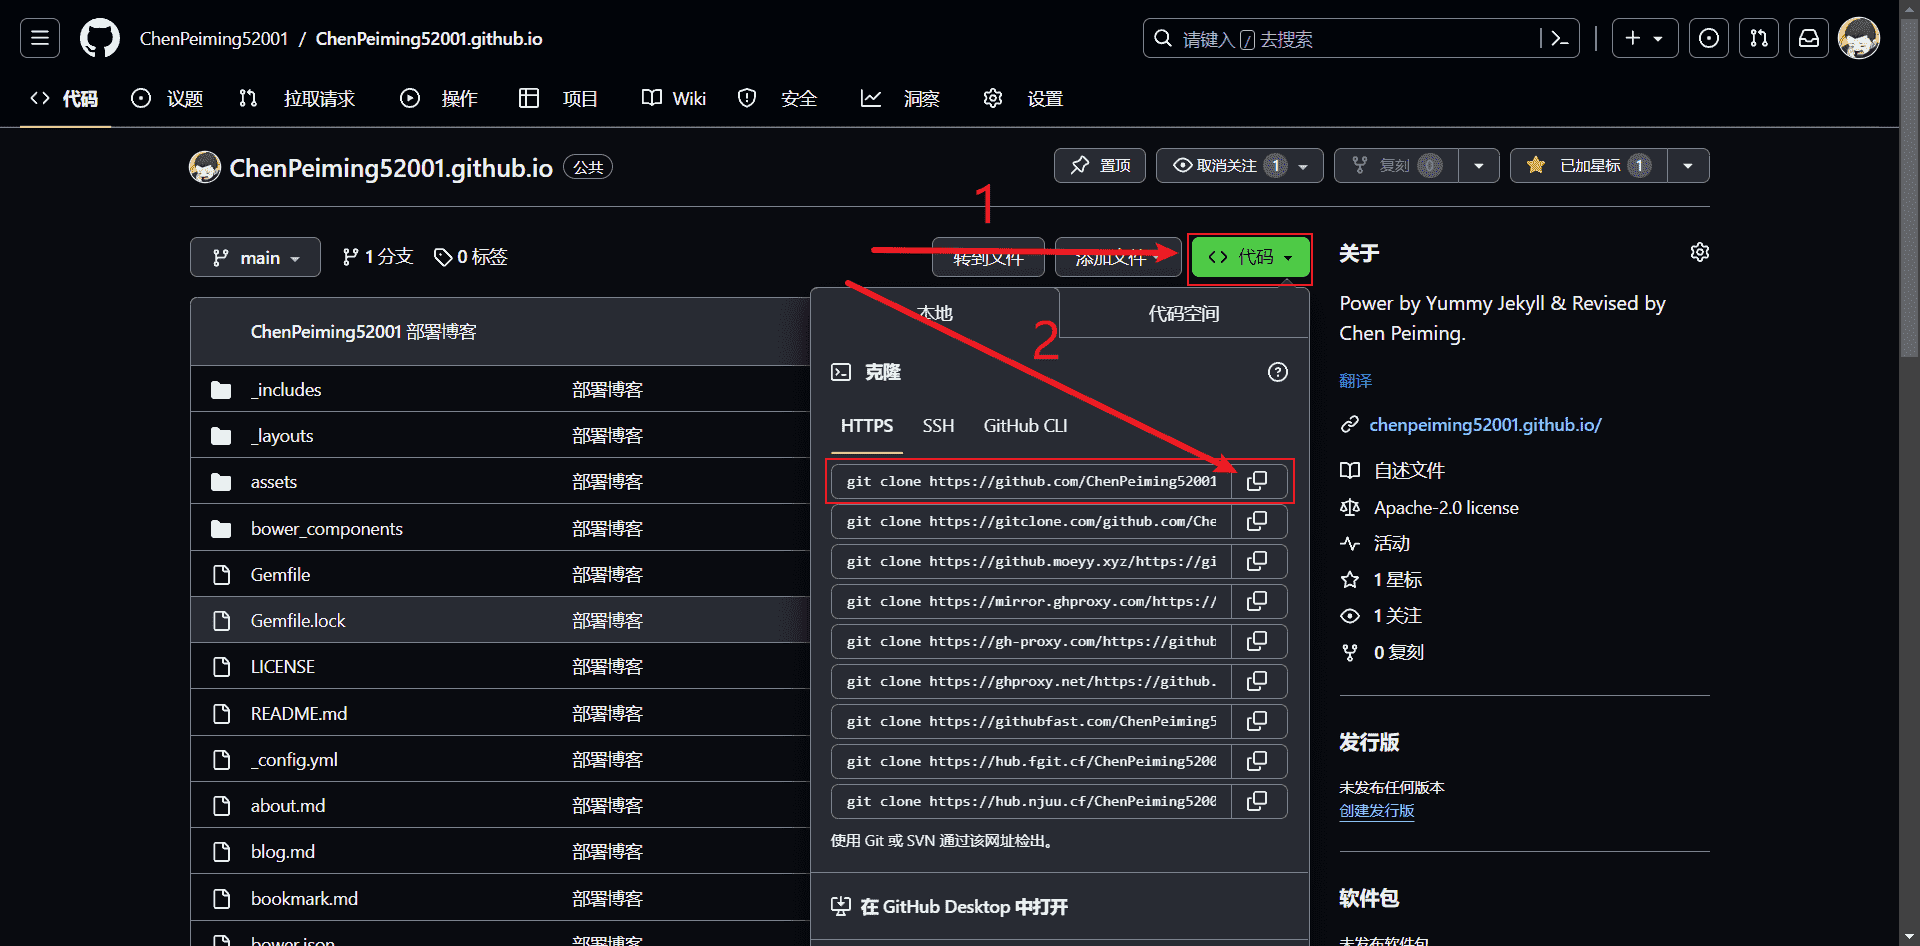Open the LICENSE file
The width and height of the screenshot is (1920, 946).
pos(283,667)
